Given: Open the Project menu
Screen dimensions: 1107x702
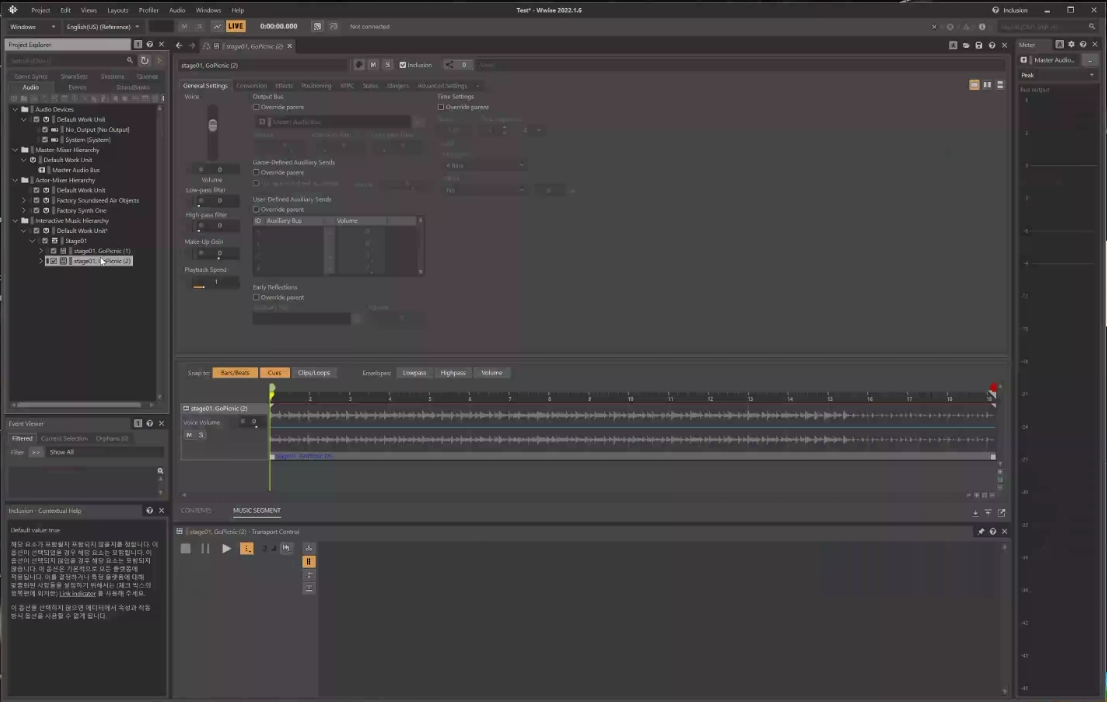Looking at the screenshot, I should [40, 11].
